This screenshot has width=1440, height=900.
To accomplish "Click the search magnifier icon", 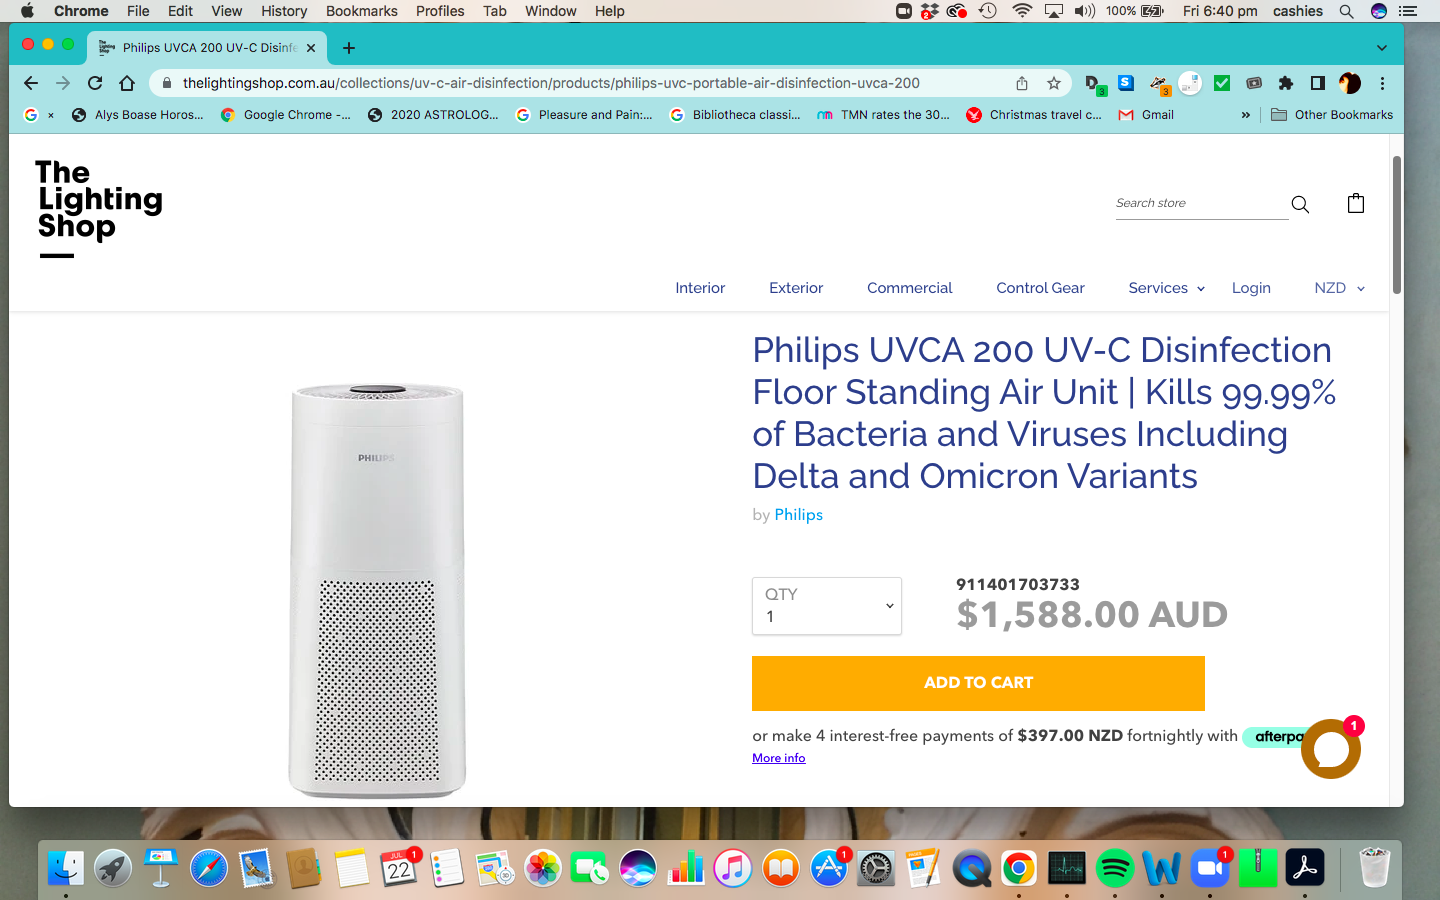I will (x=1300, y=204).
